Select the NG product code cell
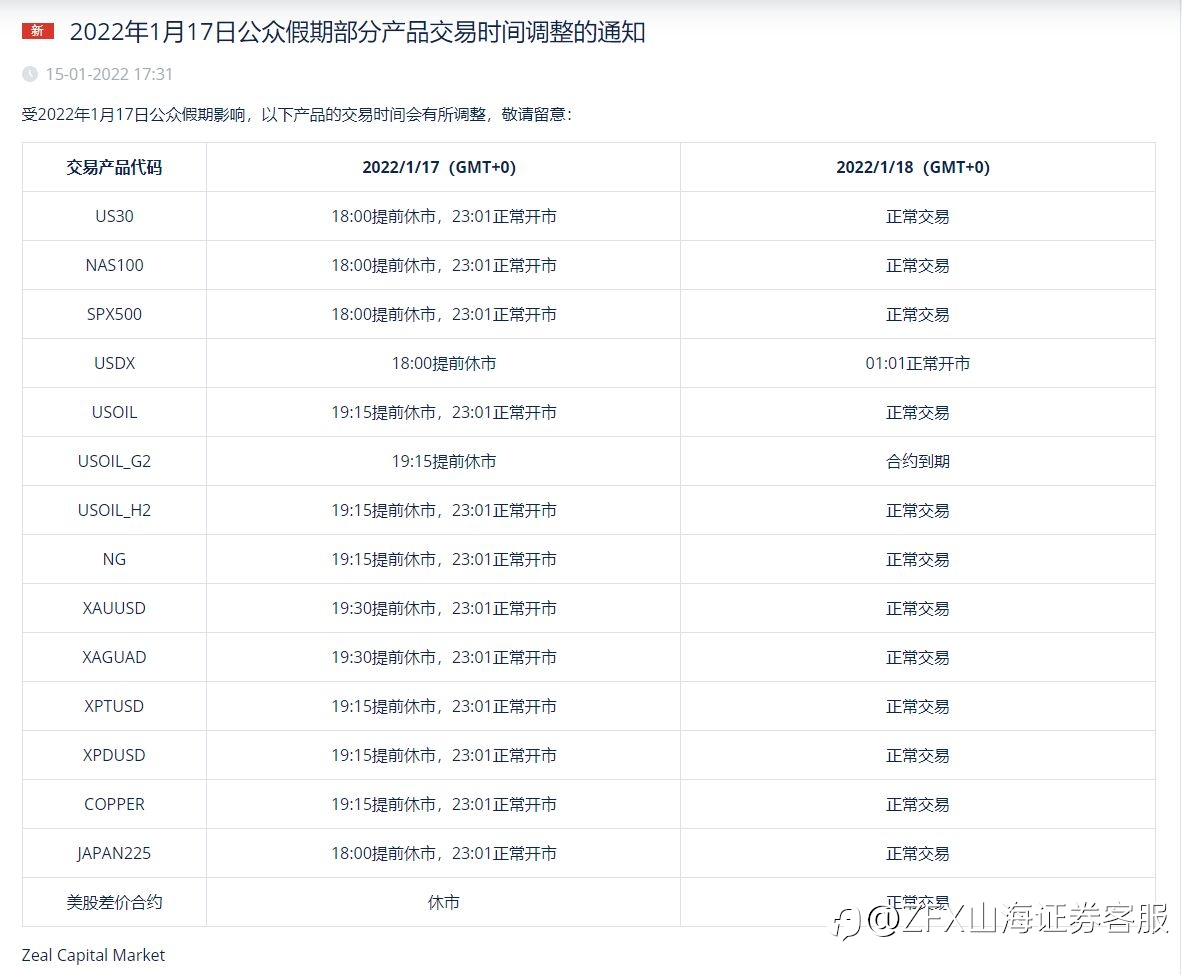 pos(115,560)
